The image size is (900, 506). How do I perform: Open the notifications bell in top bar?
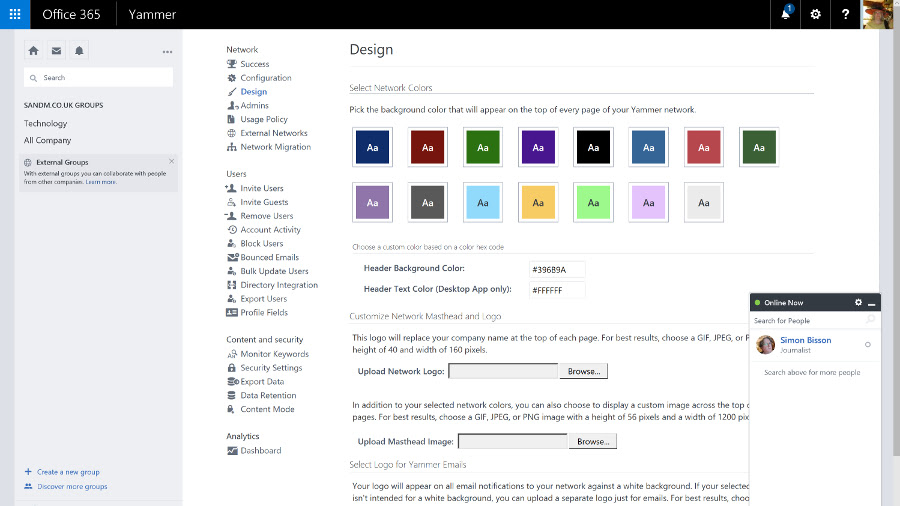(785, 14)
